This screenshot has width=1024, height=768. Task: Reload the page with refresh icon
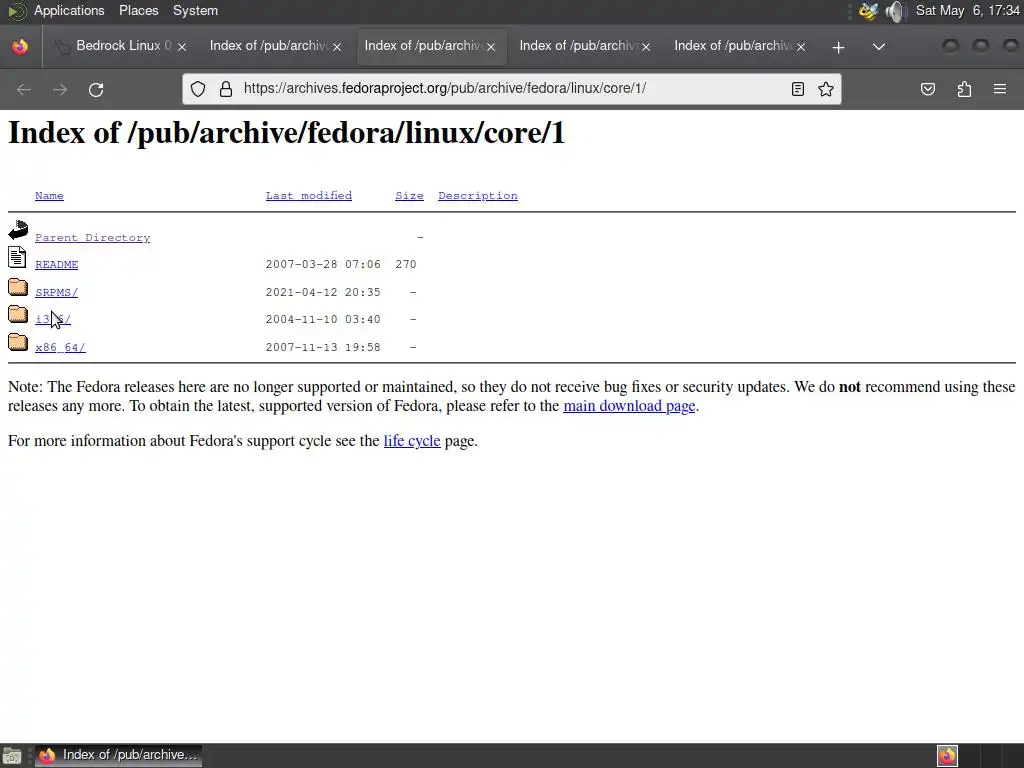[x=96, y=89]
